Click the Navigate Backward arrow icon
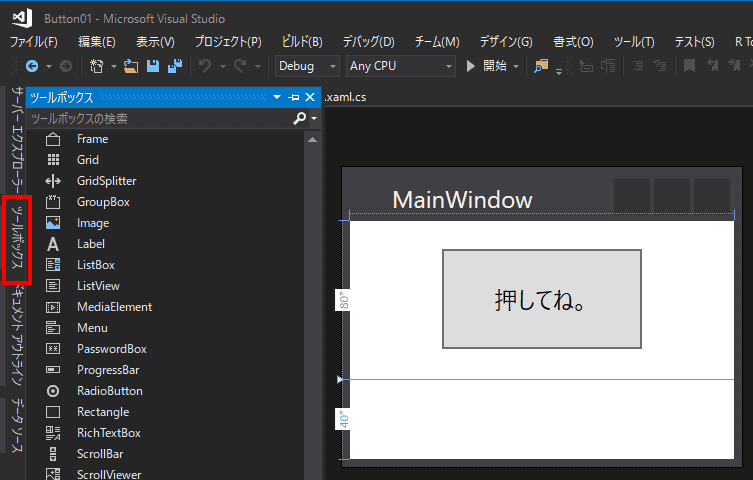 [32, 66]
